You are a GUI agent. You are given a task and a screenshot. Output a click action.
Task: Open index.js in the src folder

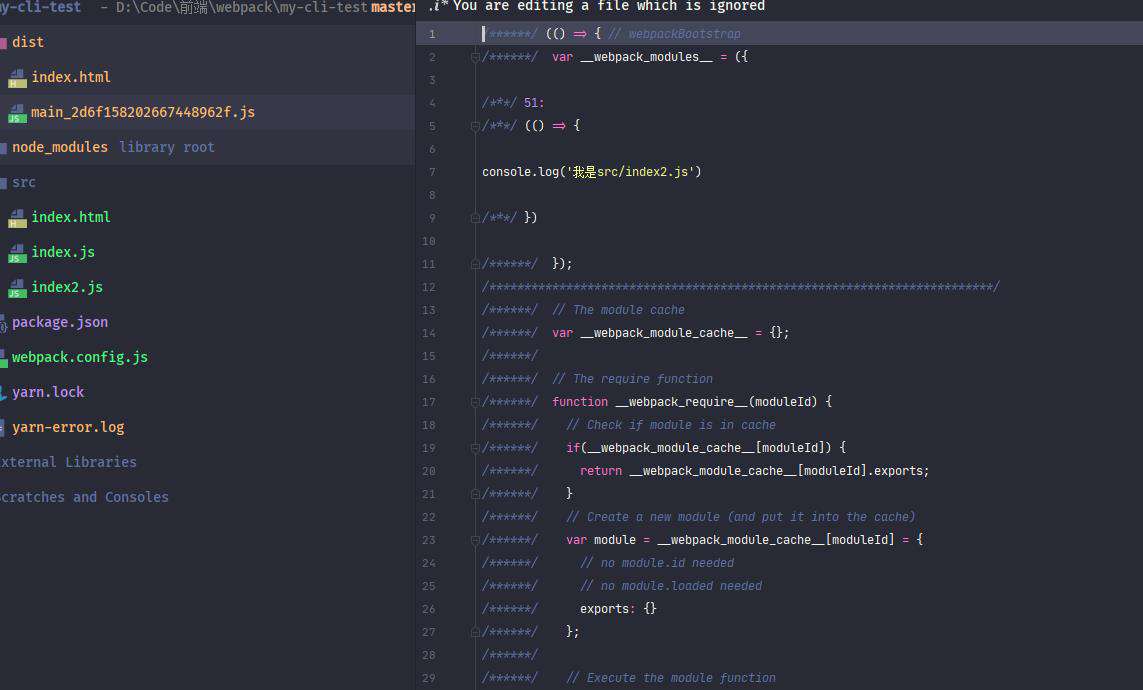click(63, 252)
